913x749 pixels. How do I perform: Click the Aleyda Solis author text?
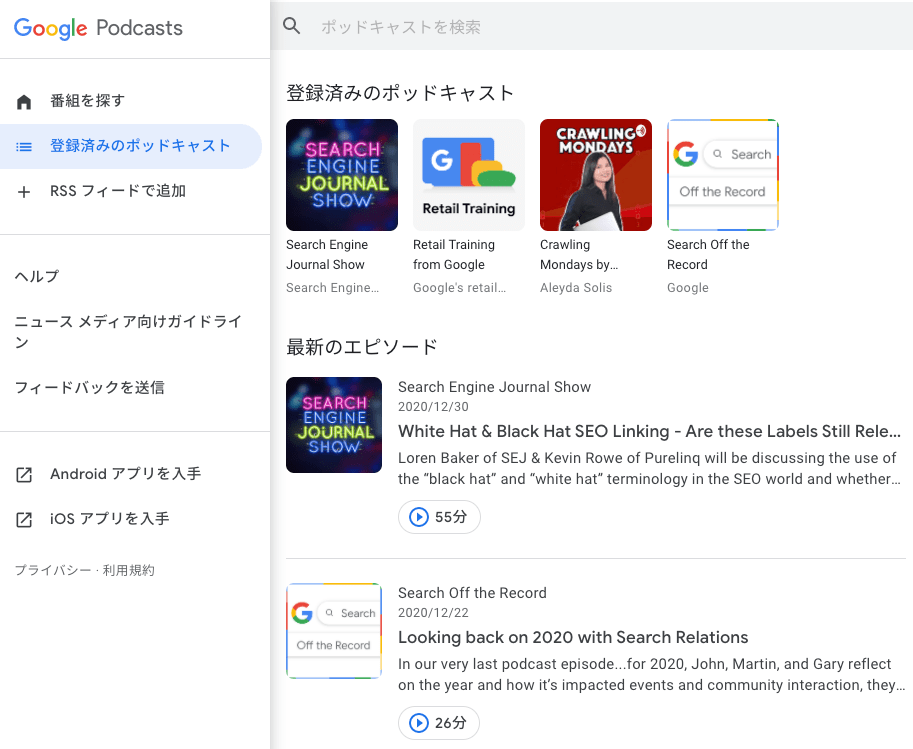pyautogui.click(x=576, y=288)
